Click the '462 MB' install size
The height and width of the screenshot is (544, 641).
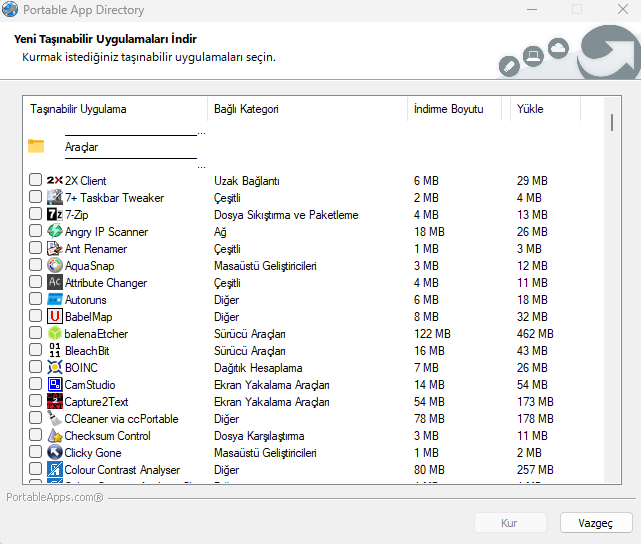coord(535,334)
